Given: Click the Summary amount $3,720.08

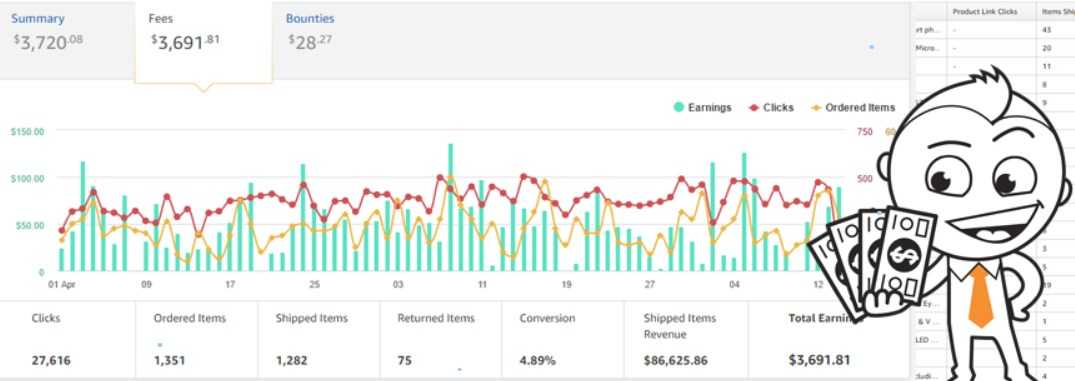Looking at the screenshot, I should (48, 42).
